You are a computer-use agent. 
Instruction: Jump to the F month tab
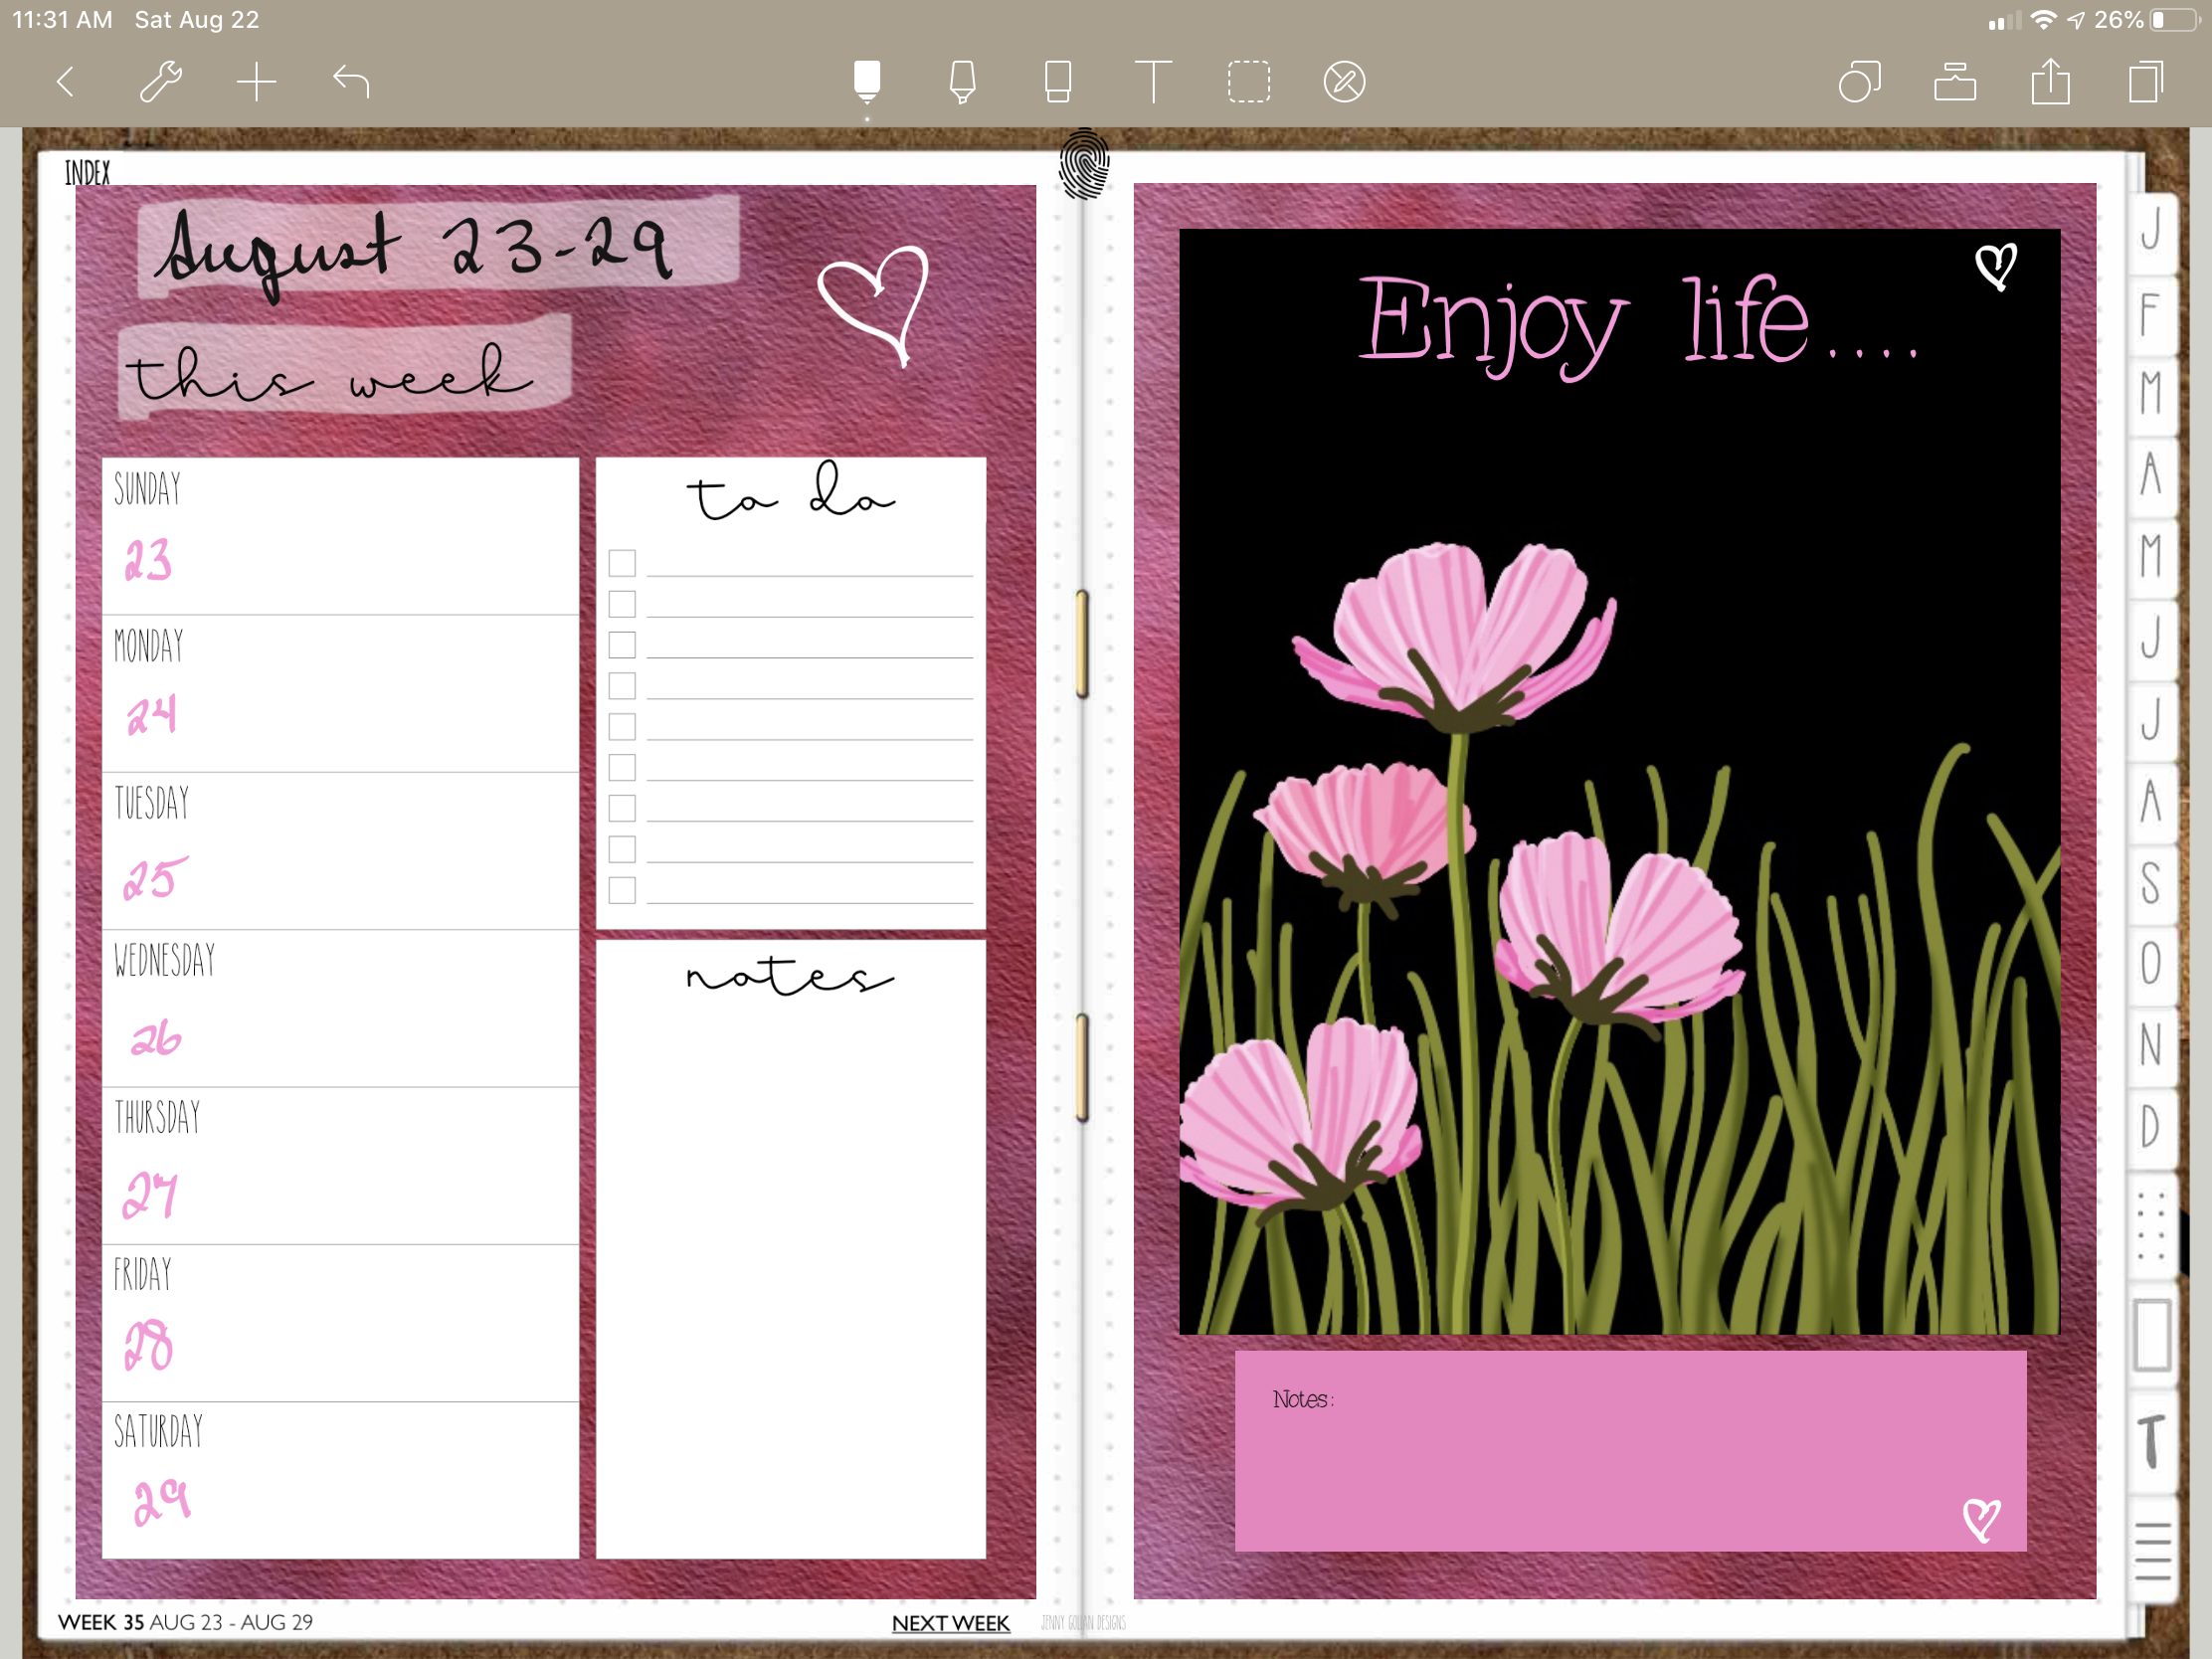tap(2150, 314)
